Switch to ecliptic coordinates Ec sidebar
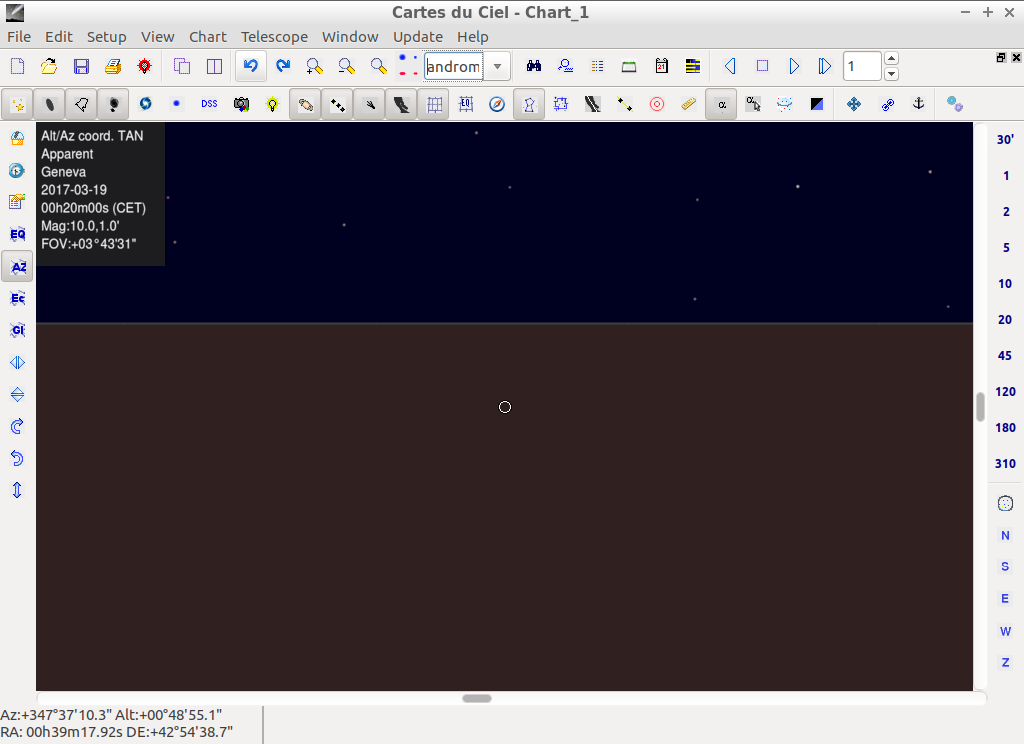 click(x=18, y=299)
